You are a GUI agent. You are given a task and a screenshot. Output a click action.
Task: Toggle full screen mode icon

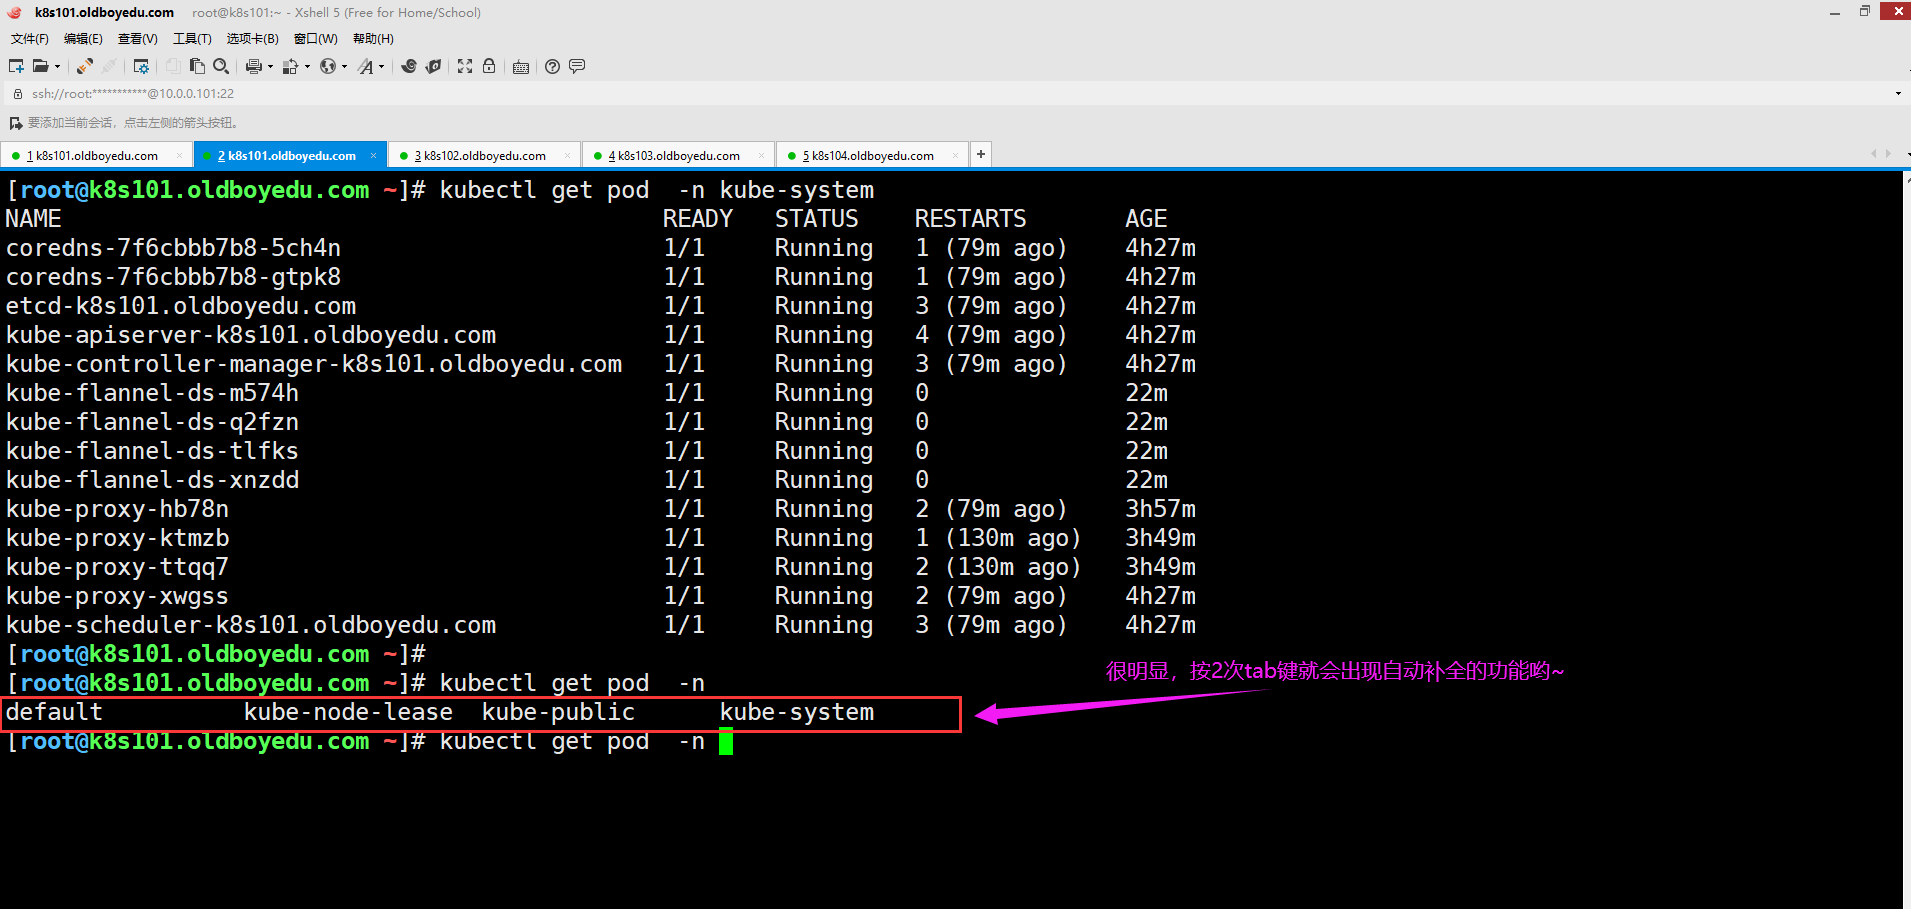[x=465, y=66]
